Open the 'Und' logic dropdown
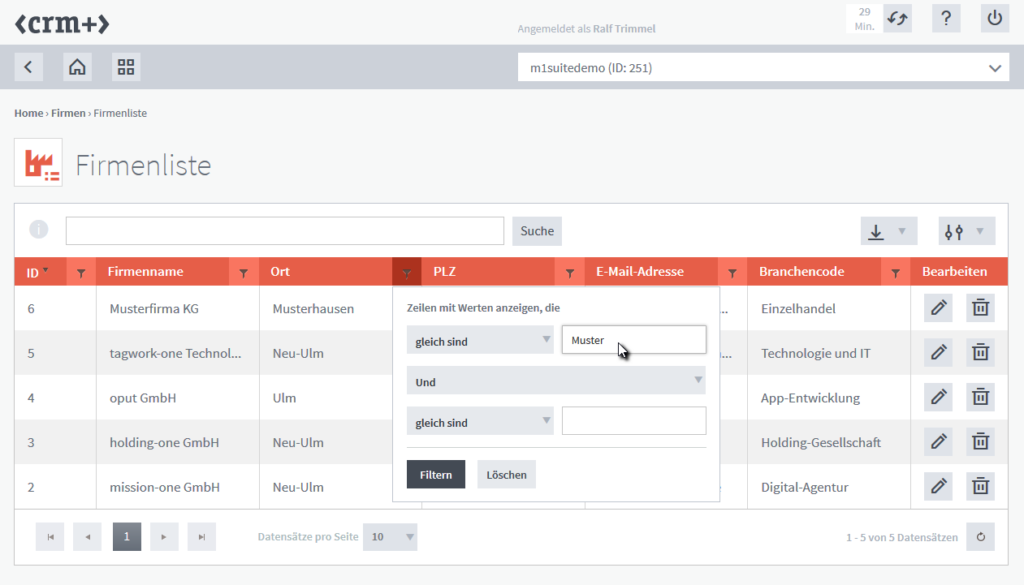The width and height of the screenshot is (1024, 585). (x=555, y=381)
